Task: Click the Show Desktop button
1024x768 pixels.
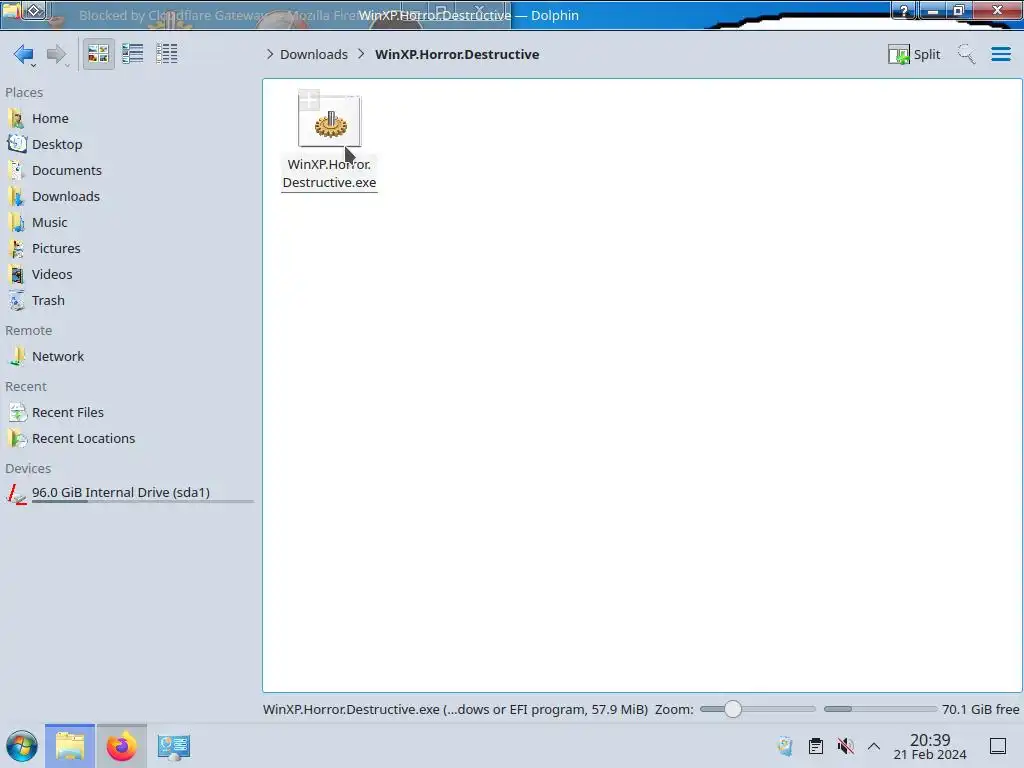Action: 998,746
